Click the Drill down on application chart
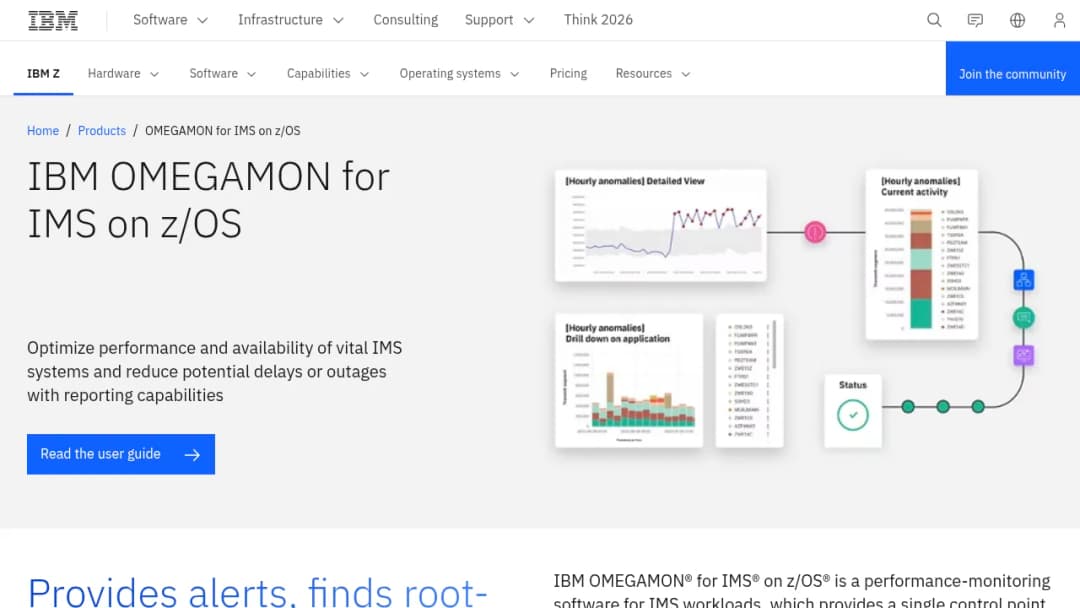The width and height of the screenshot is (1080, 608). point(629,381)
